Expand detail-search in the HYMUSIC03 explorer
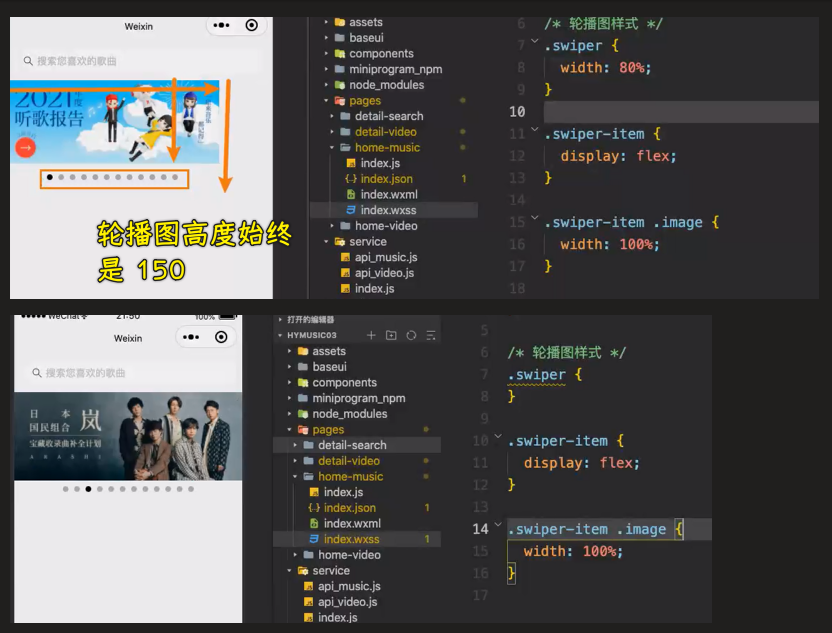The height and width of the screenshot is (633, 832). point(296,445)
